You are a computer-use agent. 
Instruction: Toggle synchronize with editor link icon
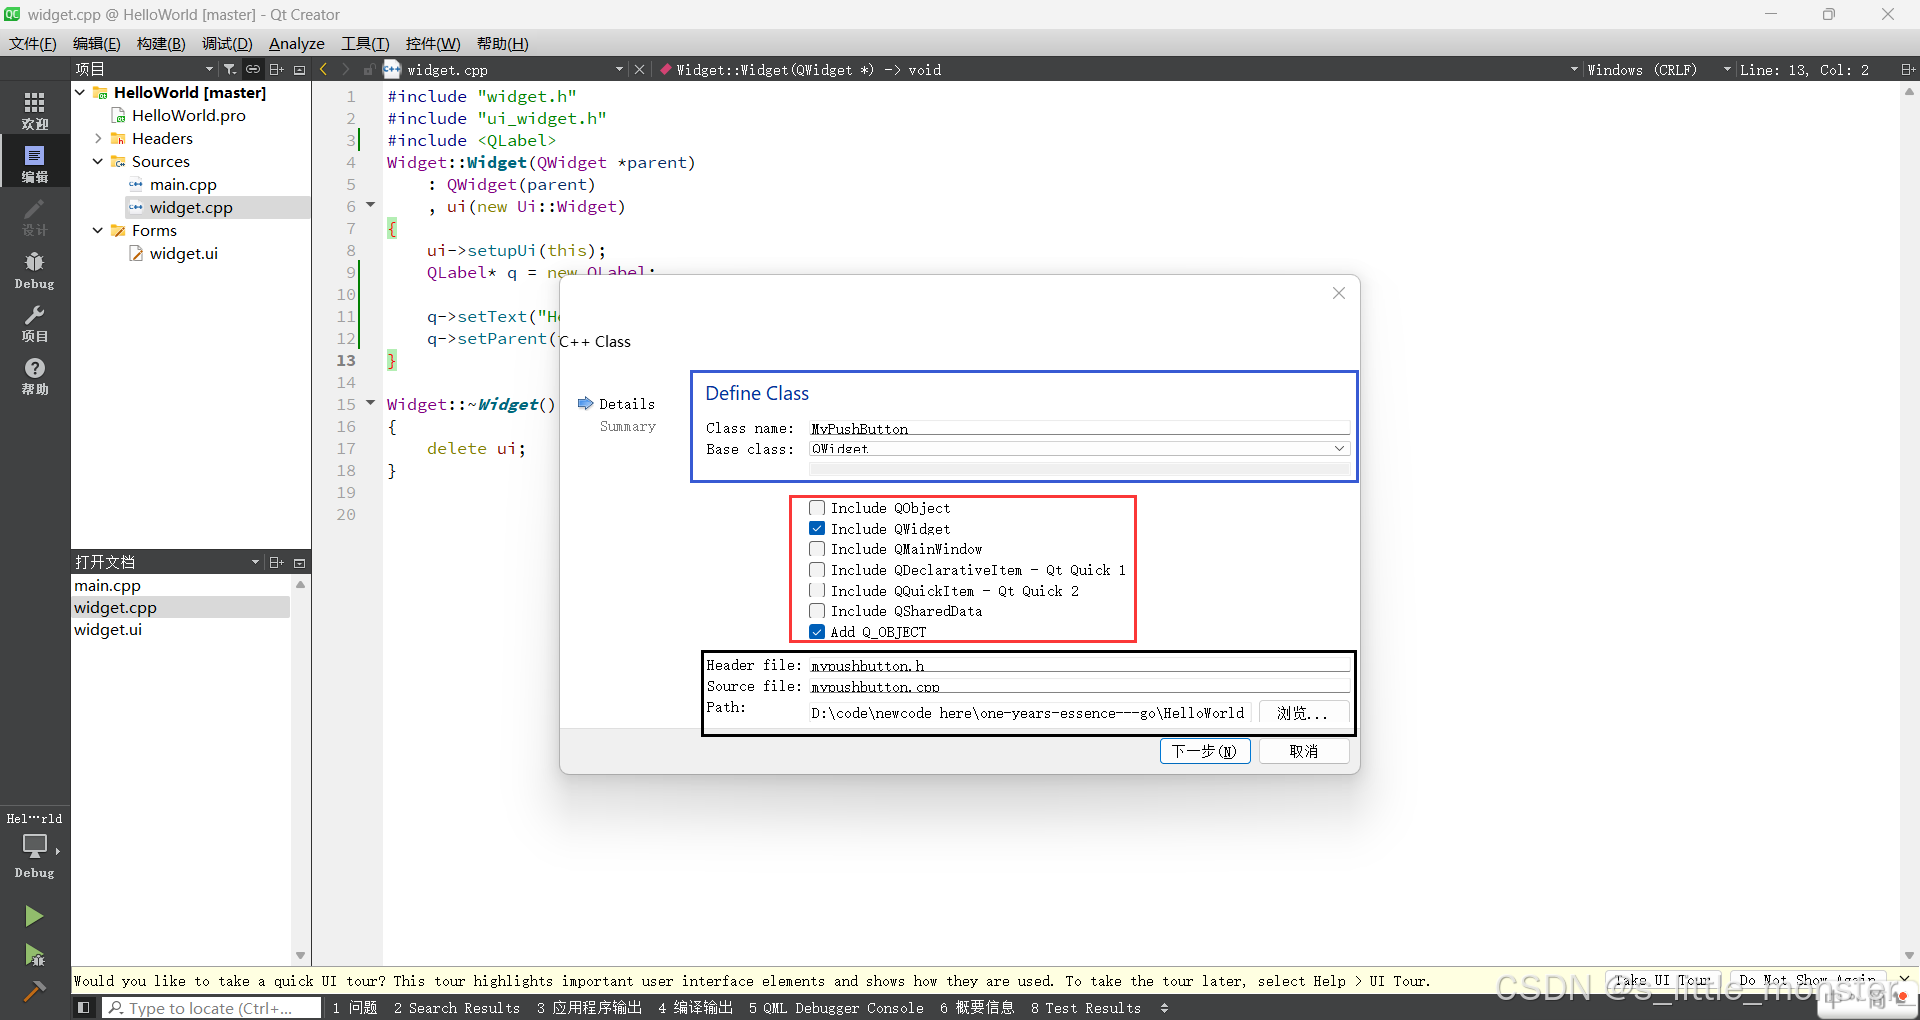pos(253,69)
